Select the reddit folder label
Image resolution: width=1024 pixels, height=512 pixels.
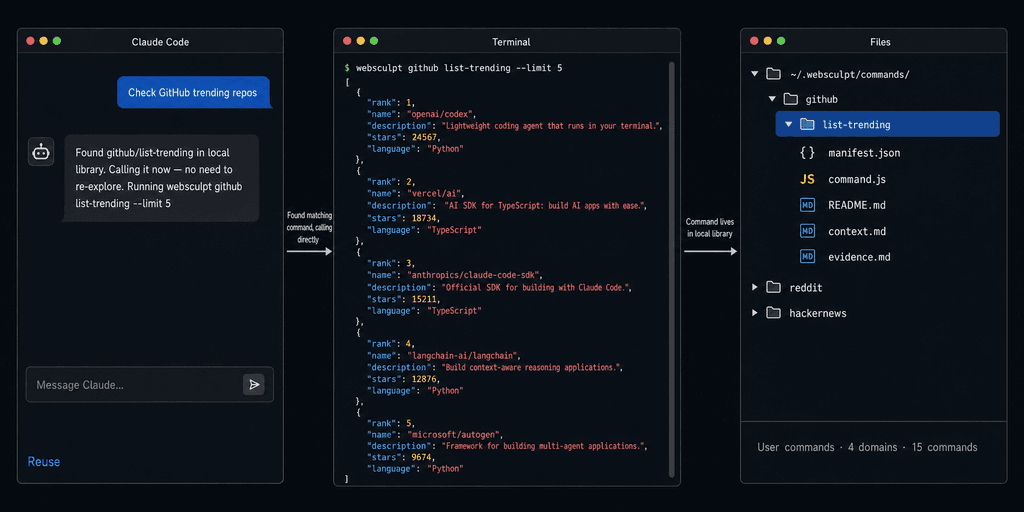coord(806,288)
